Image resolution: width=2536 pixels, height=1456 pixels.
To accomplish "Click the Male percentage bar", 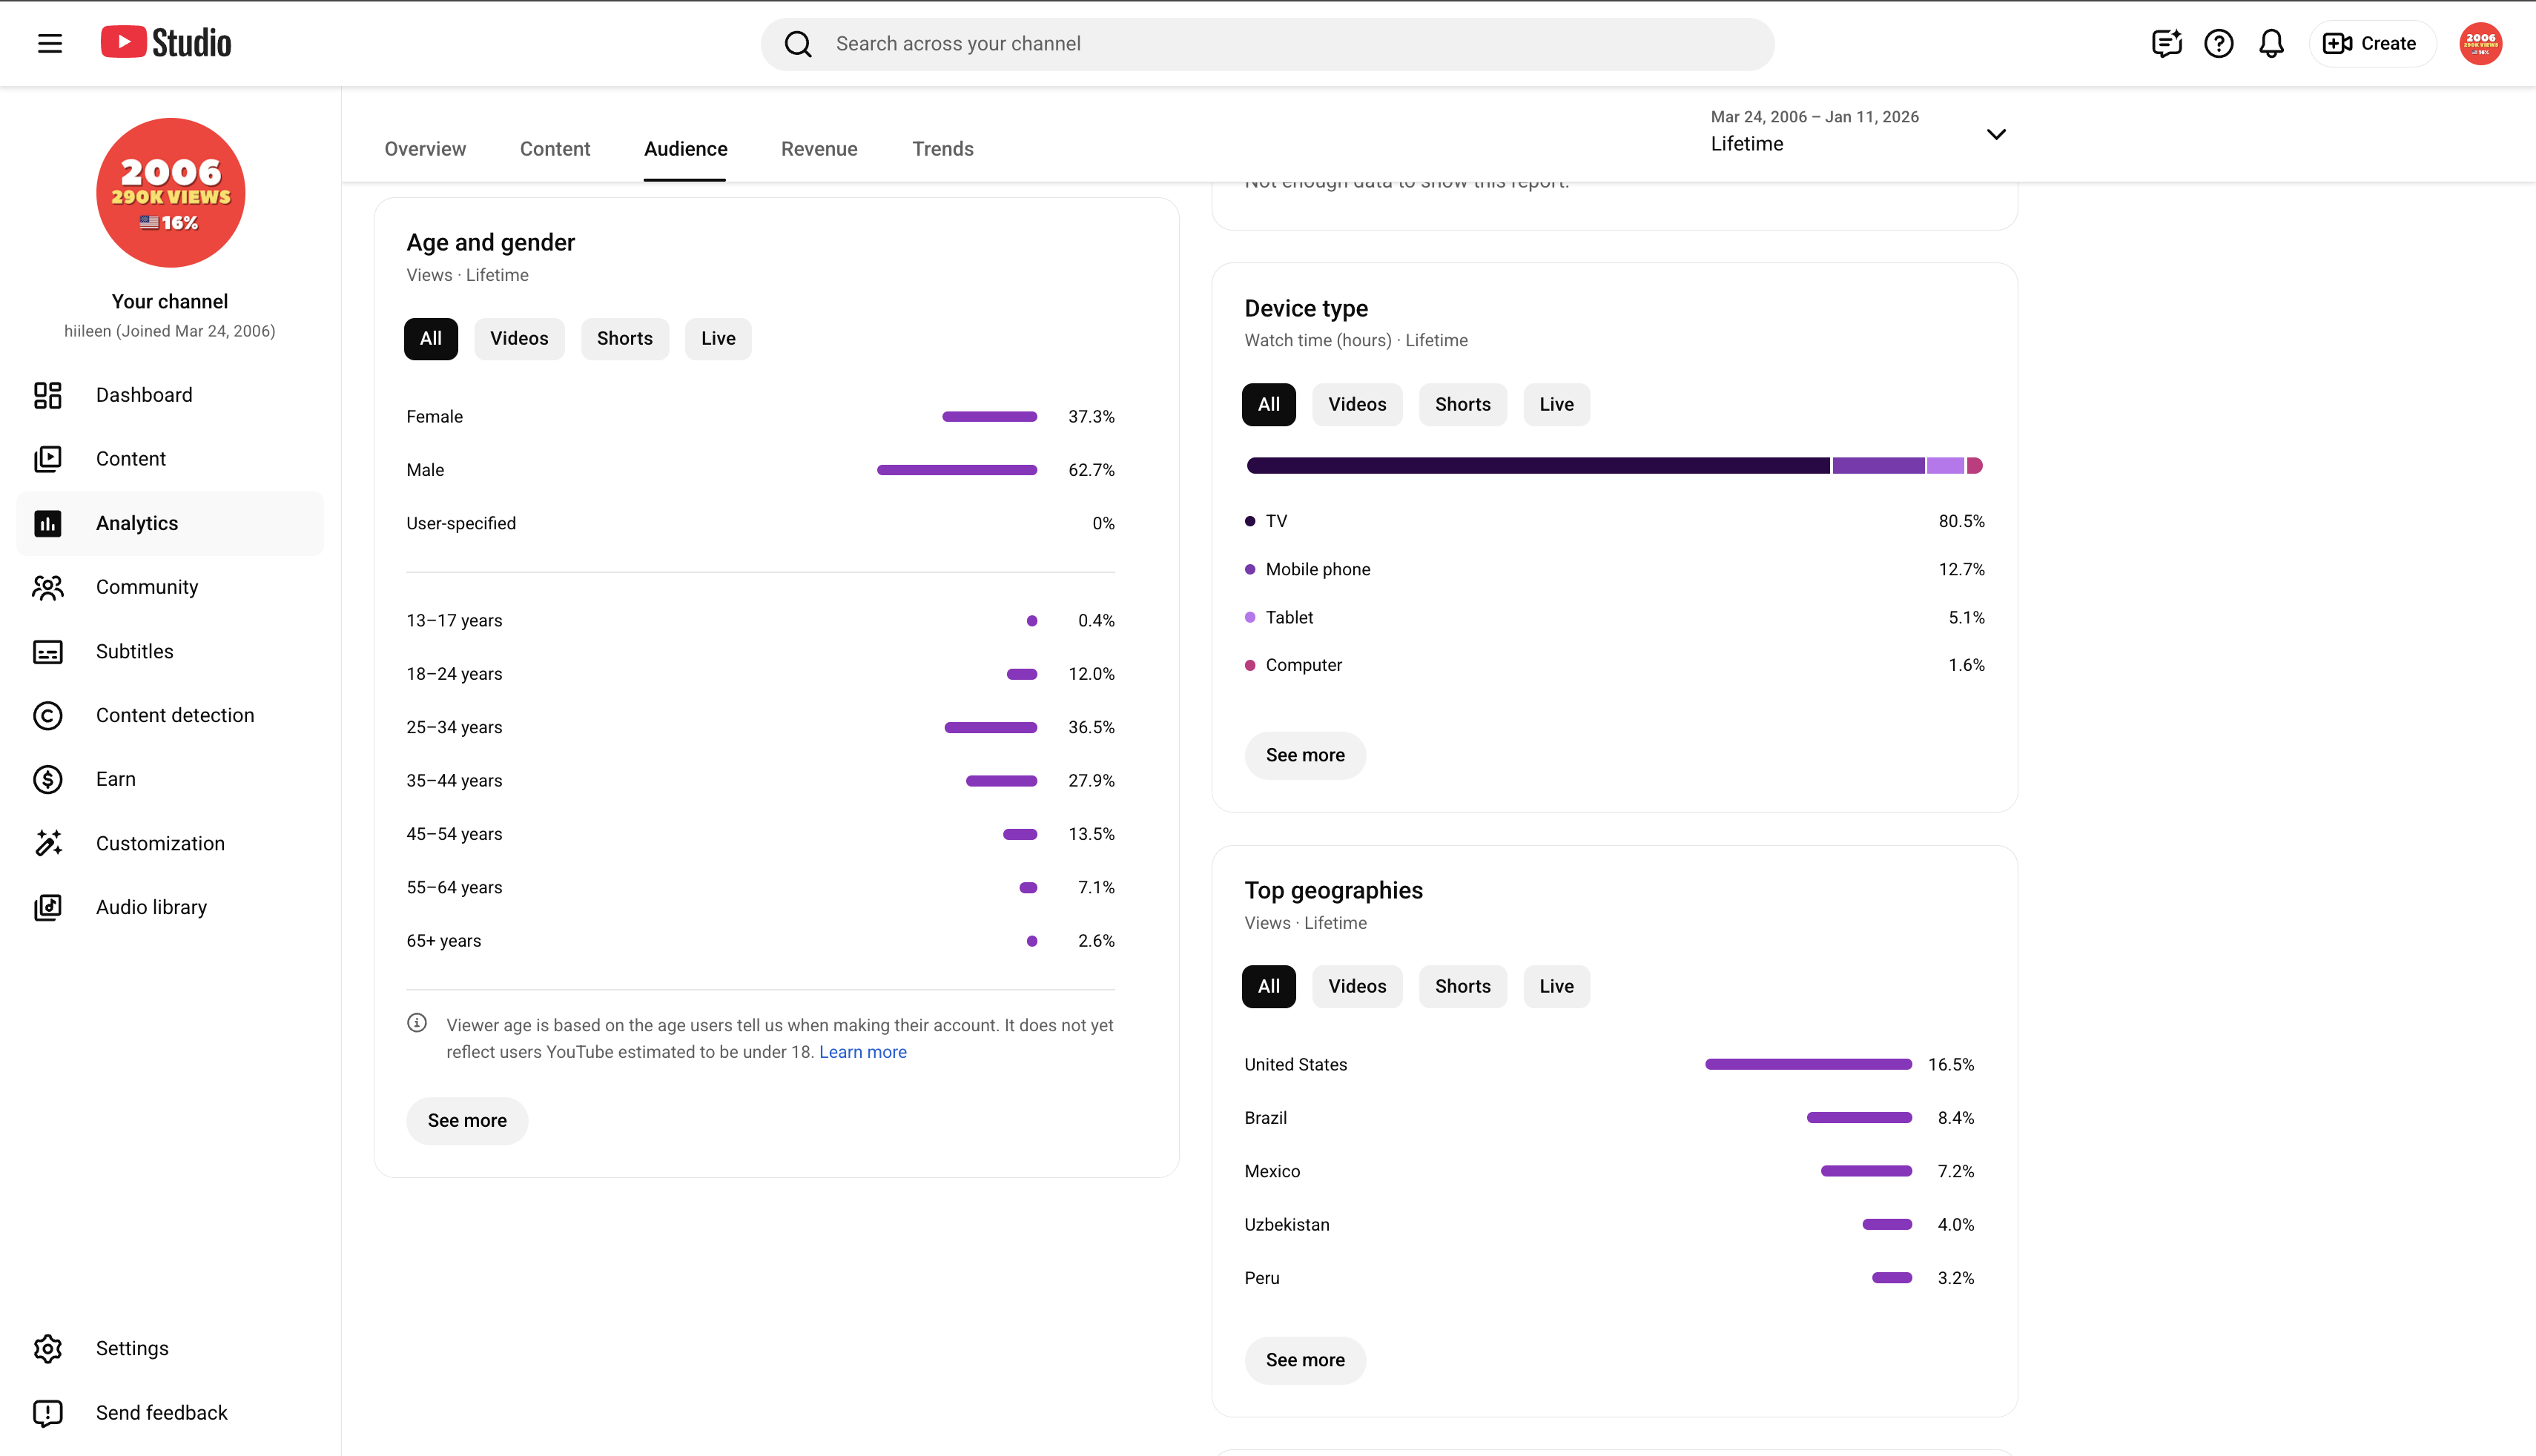I will click(957, 470).
